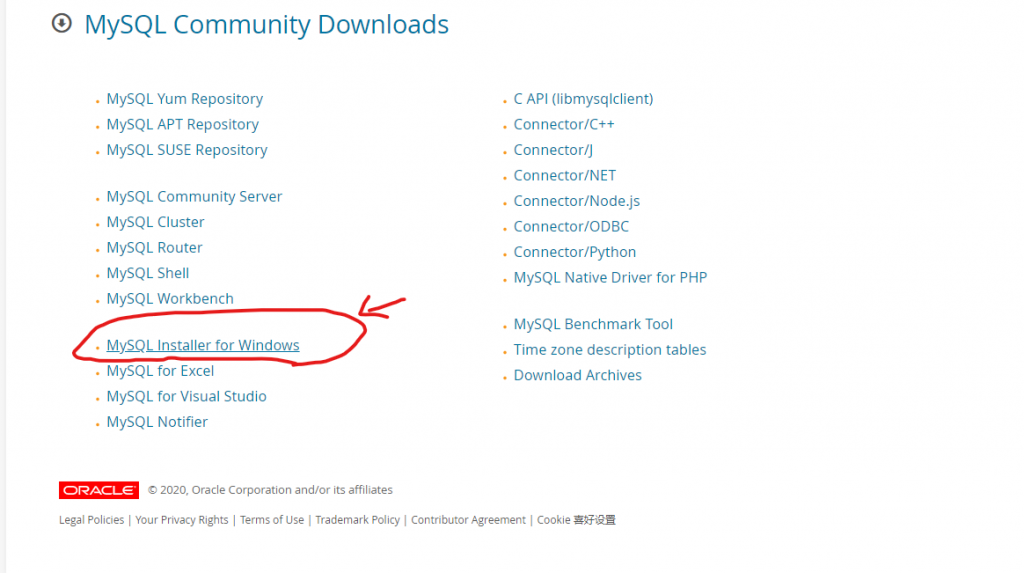Open Terms of Use footer link
This screenshot has width=1024, height=573.
(272, 520)
